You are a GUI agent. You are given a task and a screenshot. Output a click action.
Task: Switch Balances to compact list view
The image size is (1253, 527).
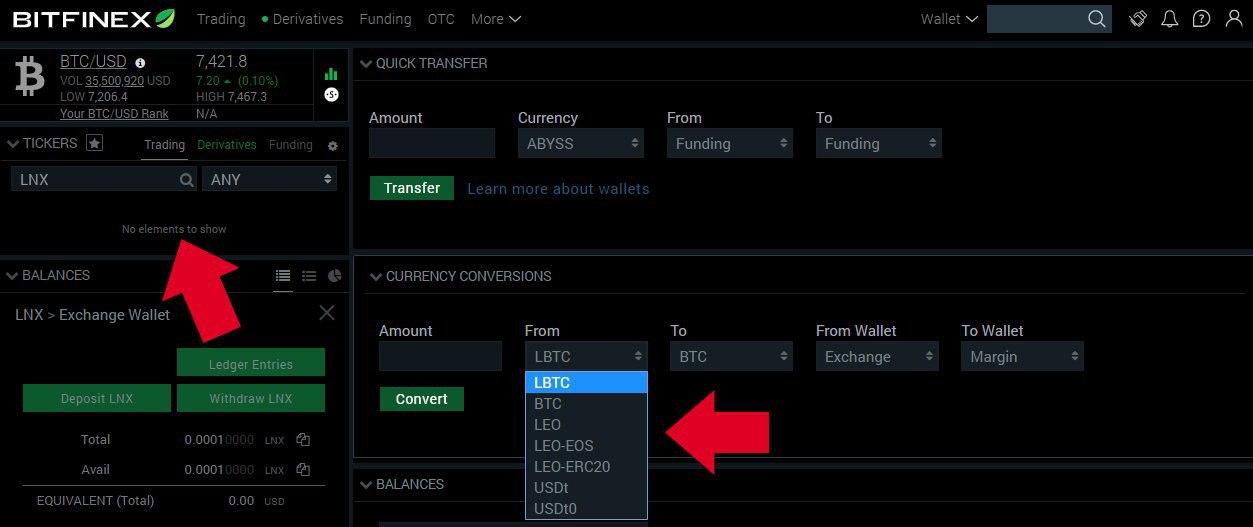pos(309,276)
